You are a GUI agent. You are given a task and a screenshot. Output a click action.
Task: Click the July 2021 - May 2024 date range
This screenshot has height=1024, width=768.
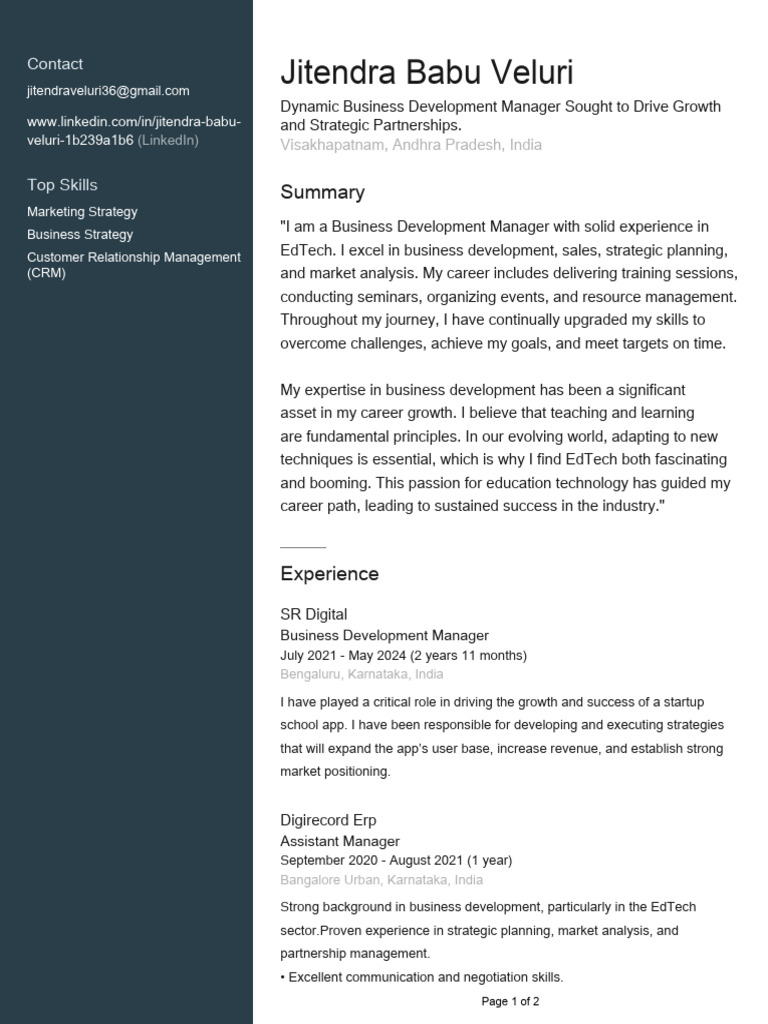point(403,656)
